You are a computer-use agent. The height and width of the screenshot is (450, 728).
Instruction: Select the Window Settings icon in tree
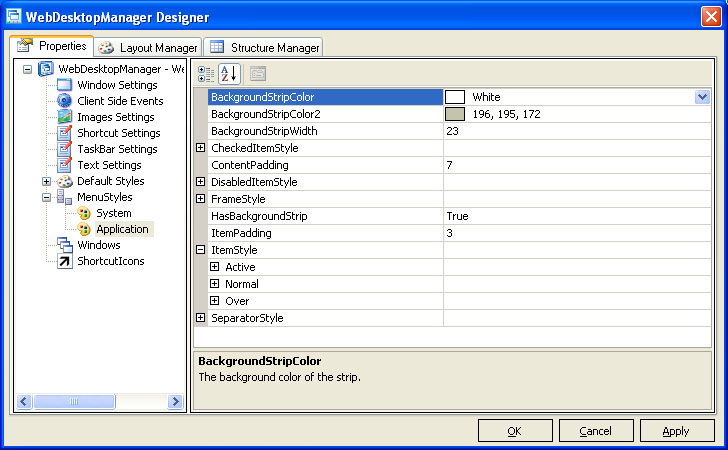(x=65, y=85)
